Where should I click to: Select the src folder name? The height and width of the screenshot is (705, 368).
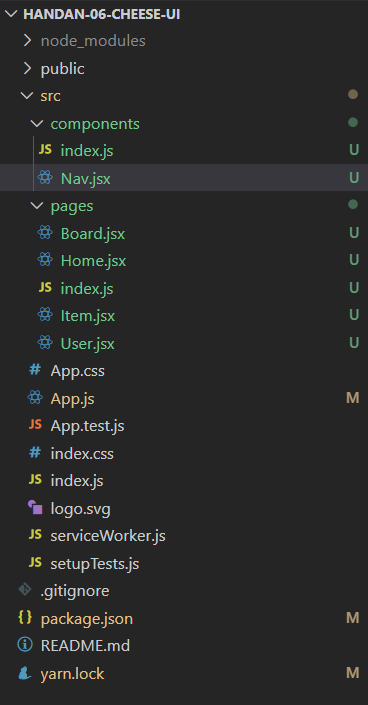point(50,96)
